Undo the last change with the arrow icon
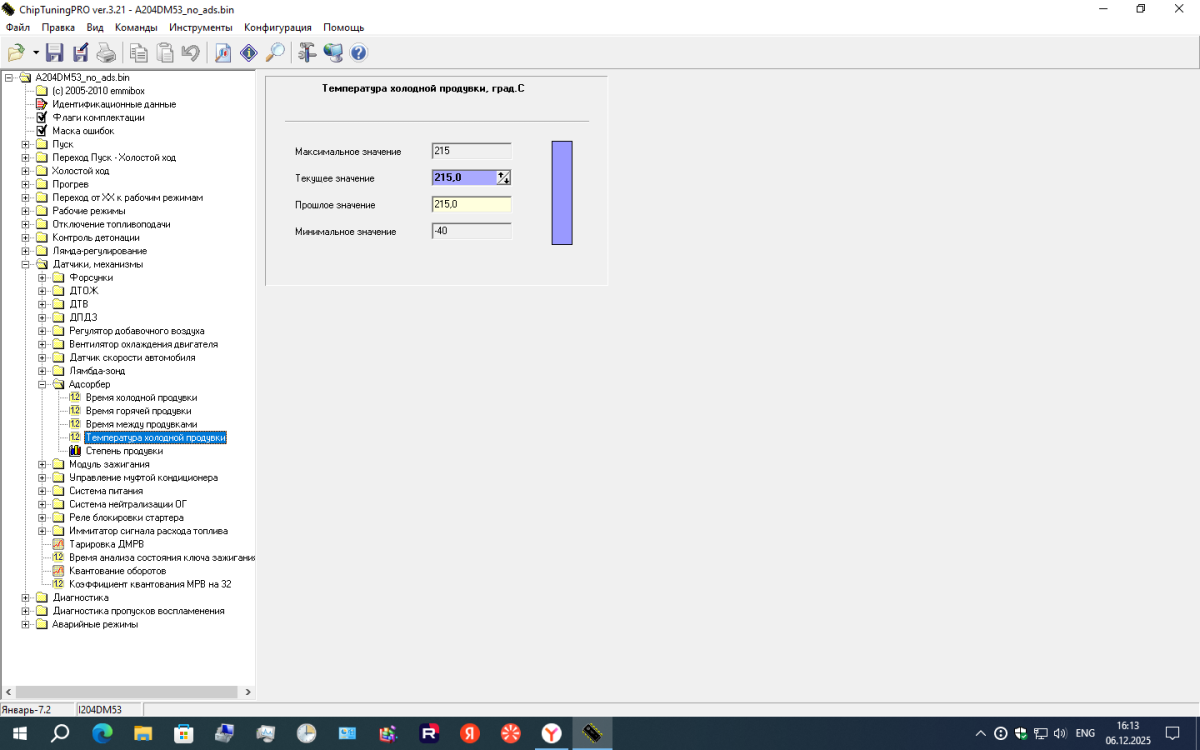 (x=190, y=52)
